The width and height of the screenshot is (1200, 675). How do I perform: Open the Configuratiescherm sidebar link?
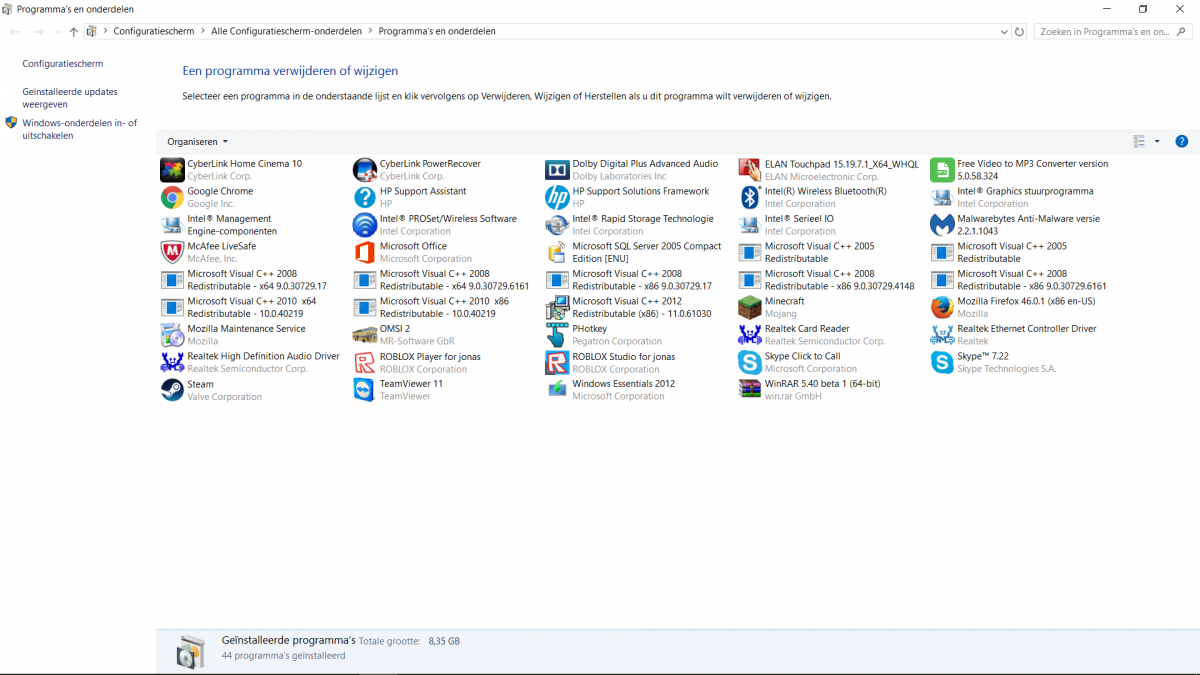pyautogui.click(x=63, y=63)
